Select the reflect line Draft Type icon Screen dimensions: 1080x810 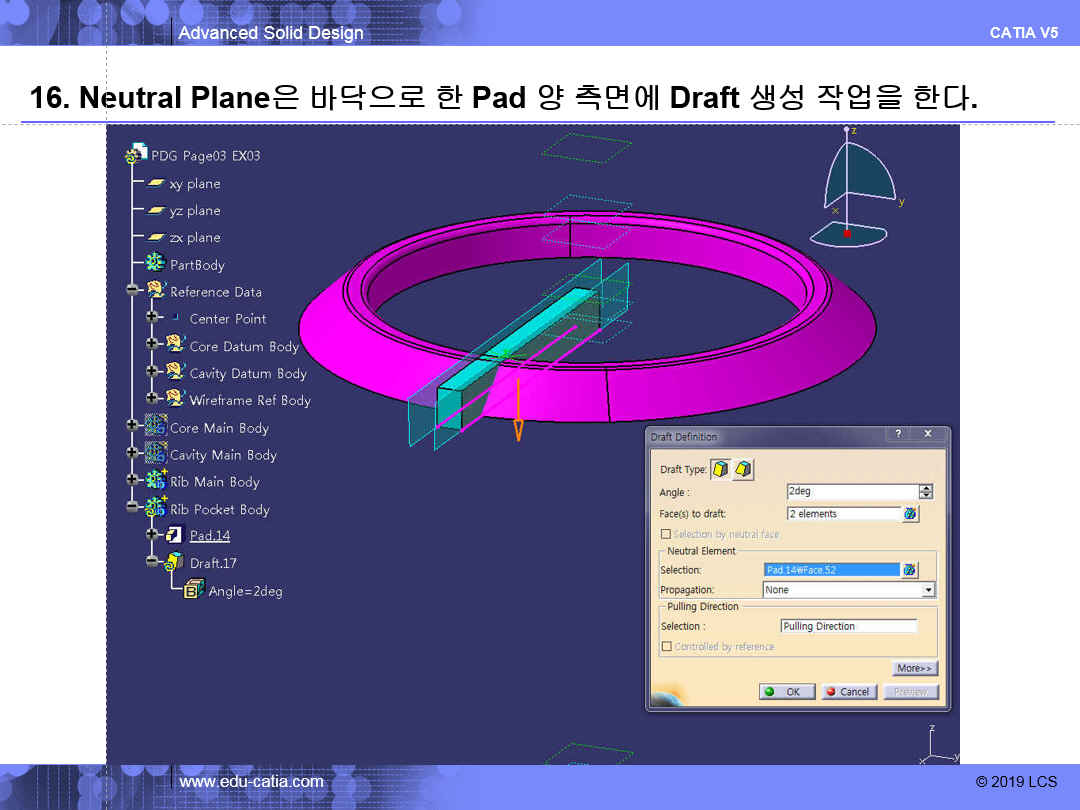click(x=743, y=469)
